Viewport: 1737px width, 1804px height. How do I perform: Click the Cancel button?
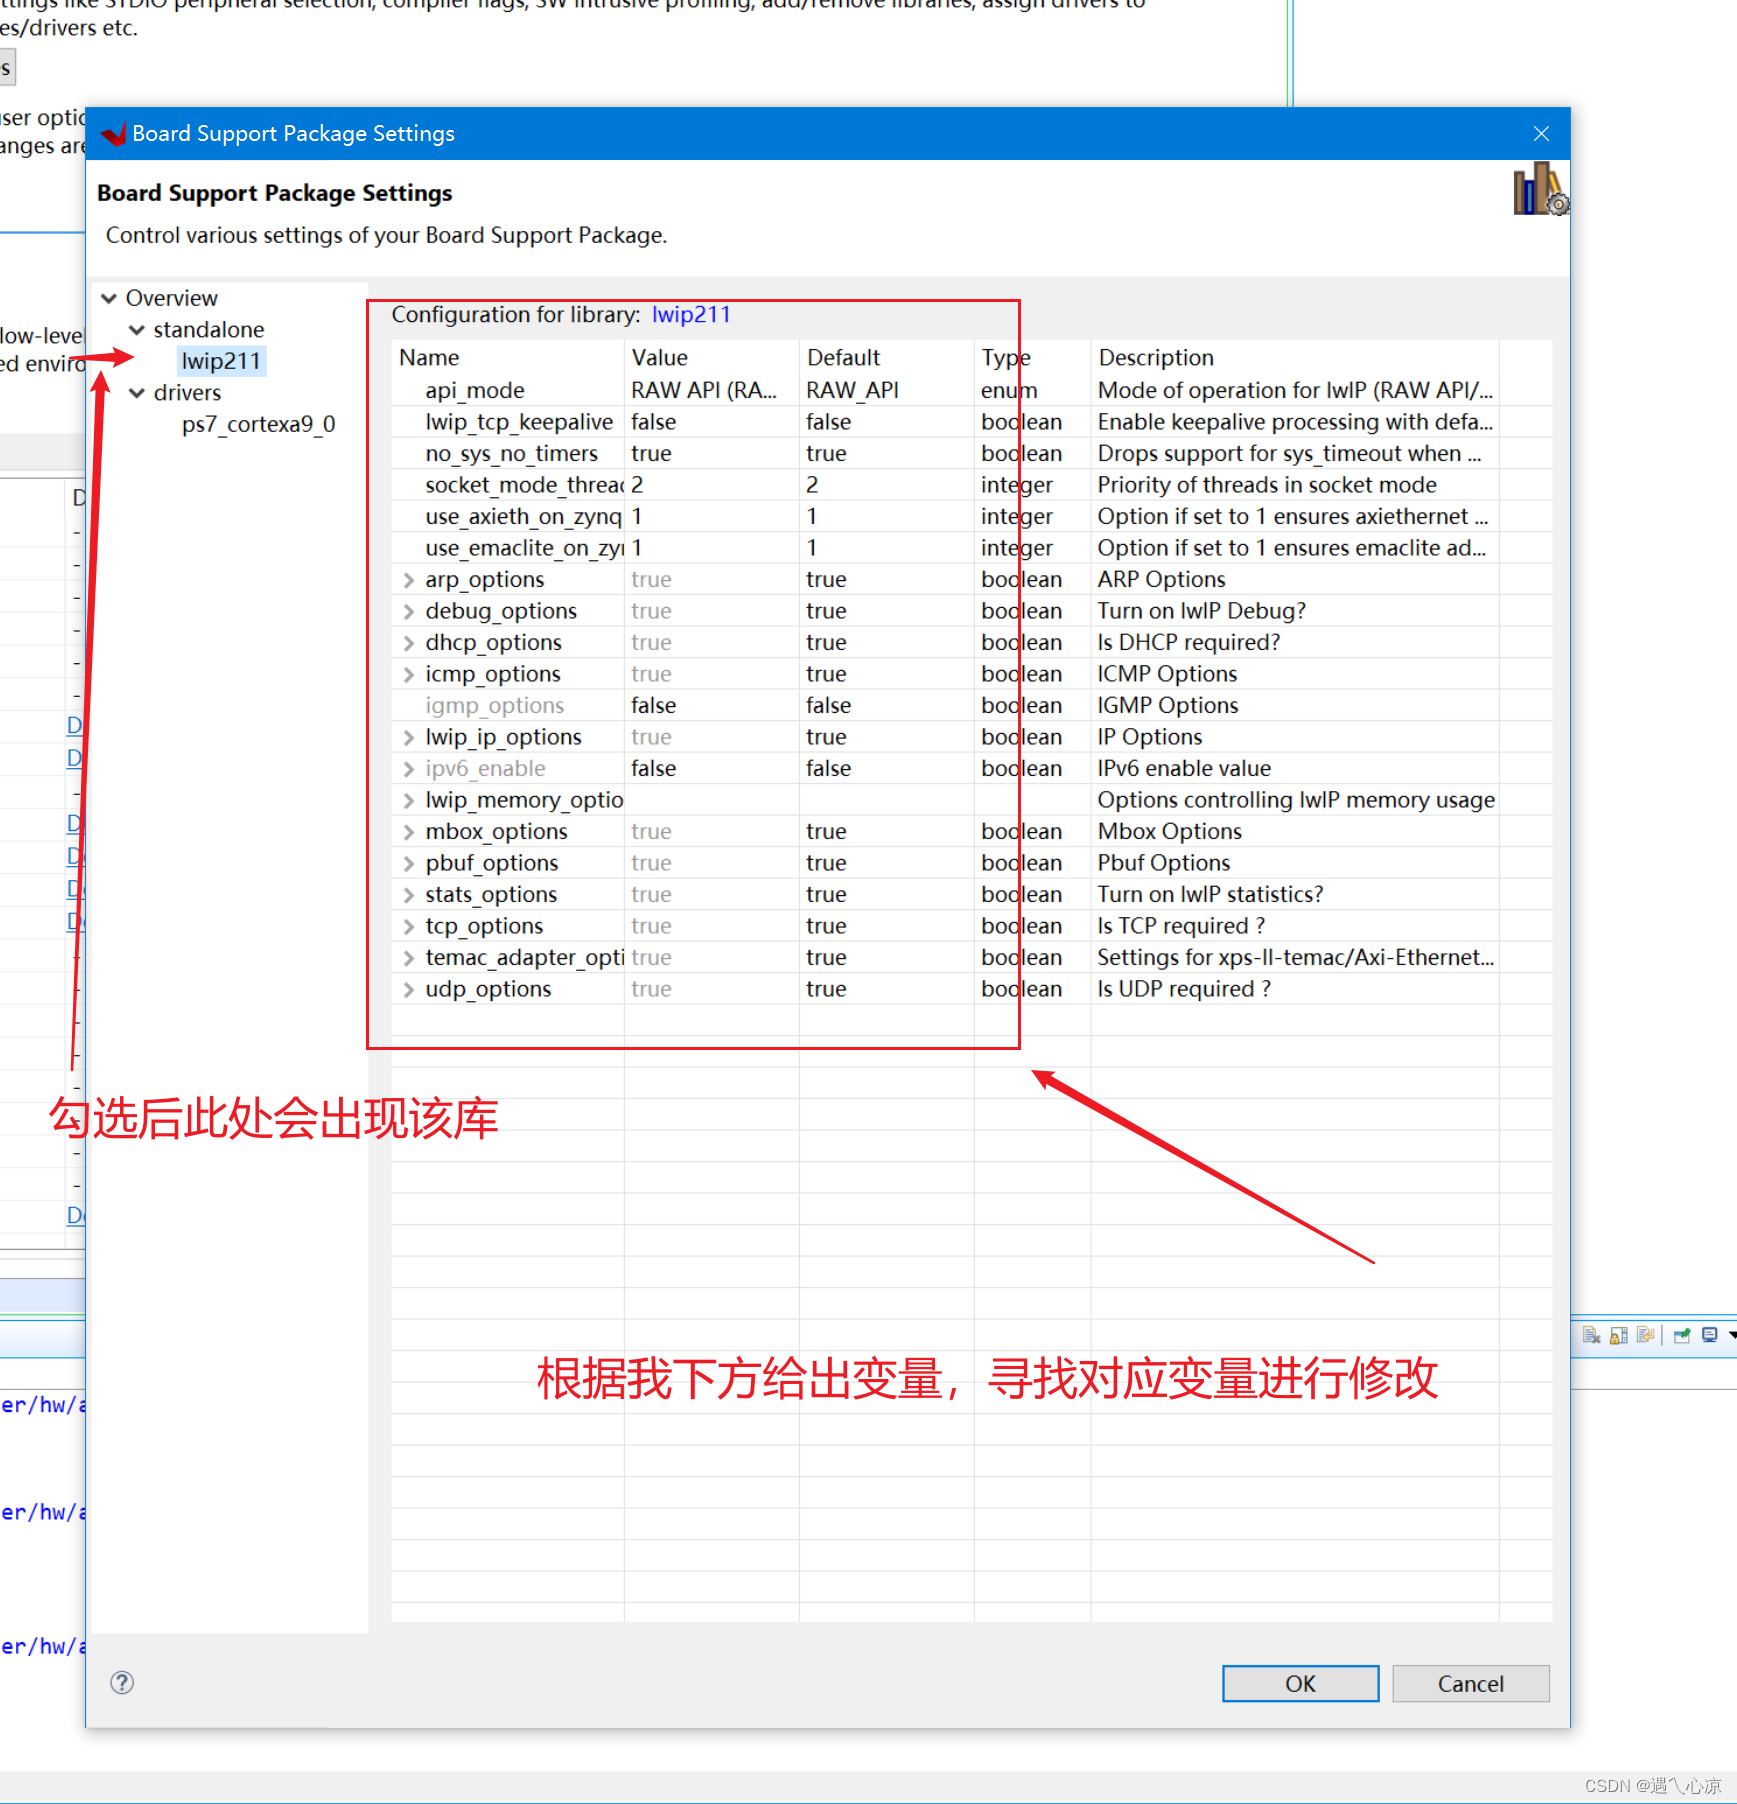point(1470,1683)
